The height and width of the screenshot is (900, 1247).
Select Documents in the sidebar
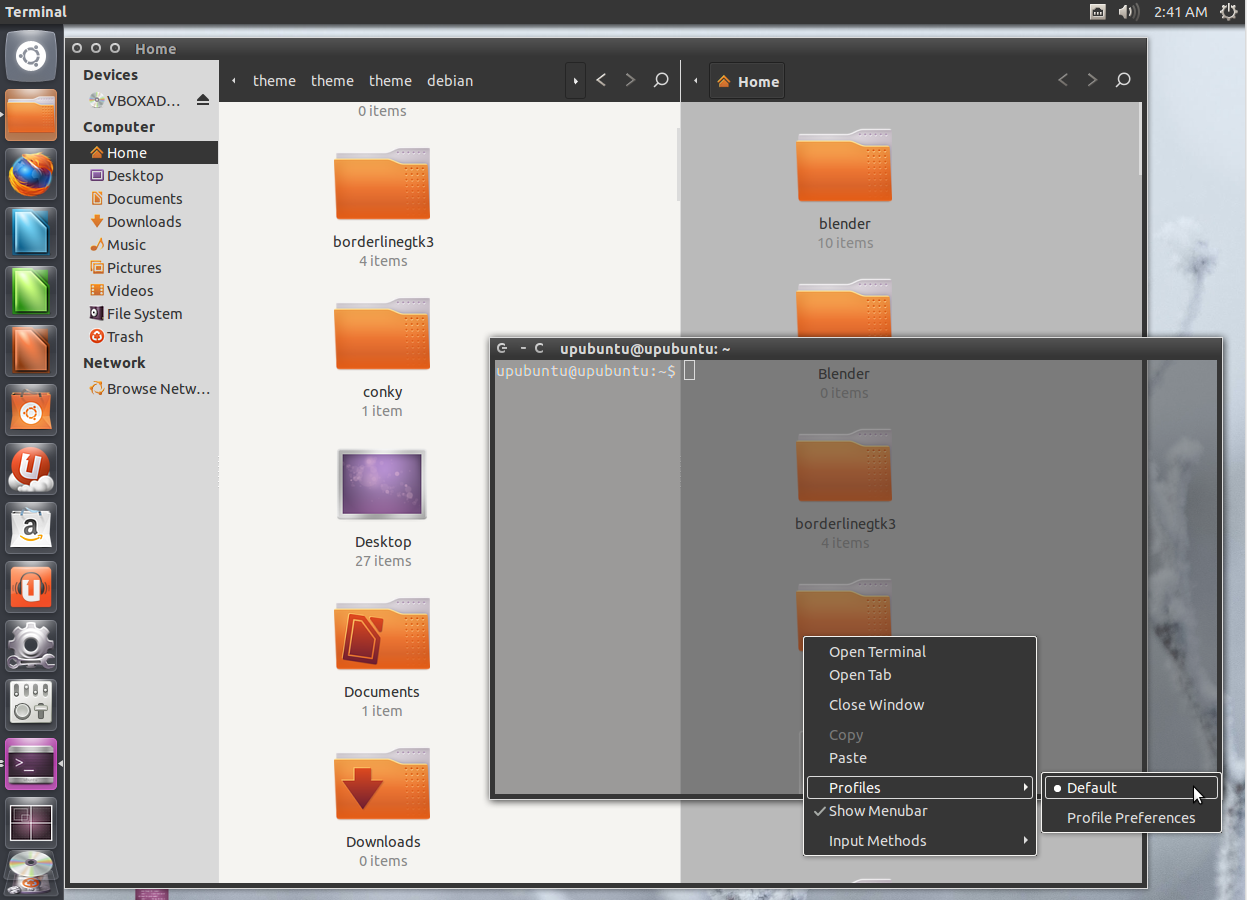pyautogui.click(x=144, y=199)
